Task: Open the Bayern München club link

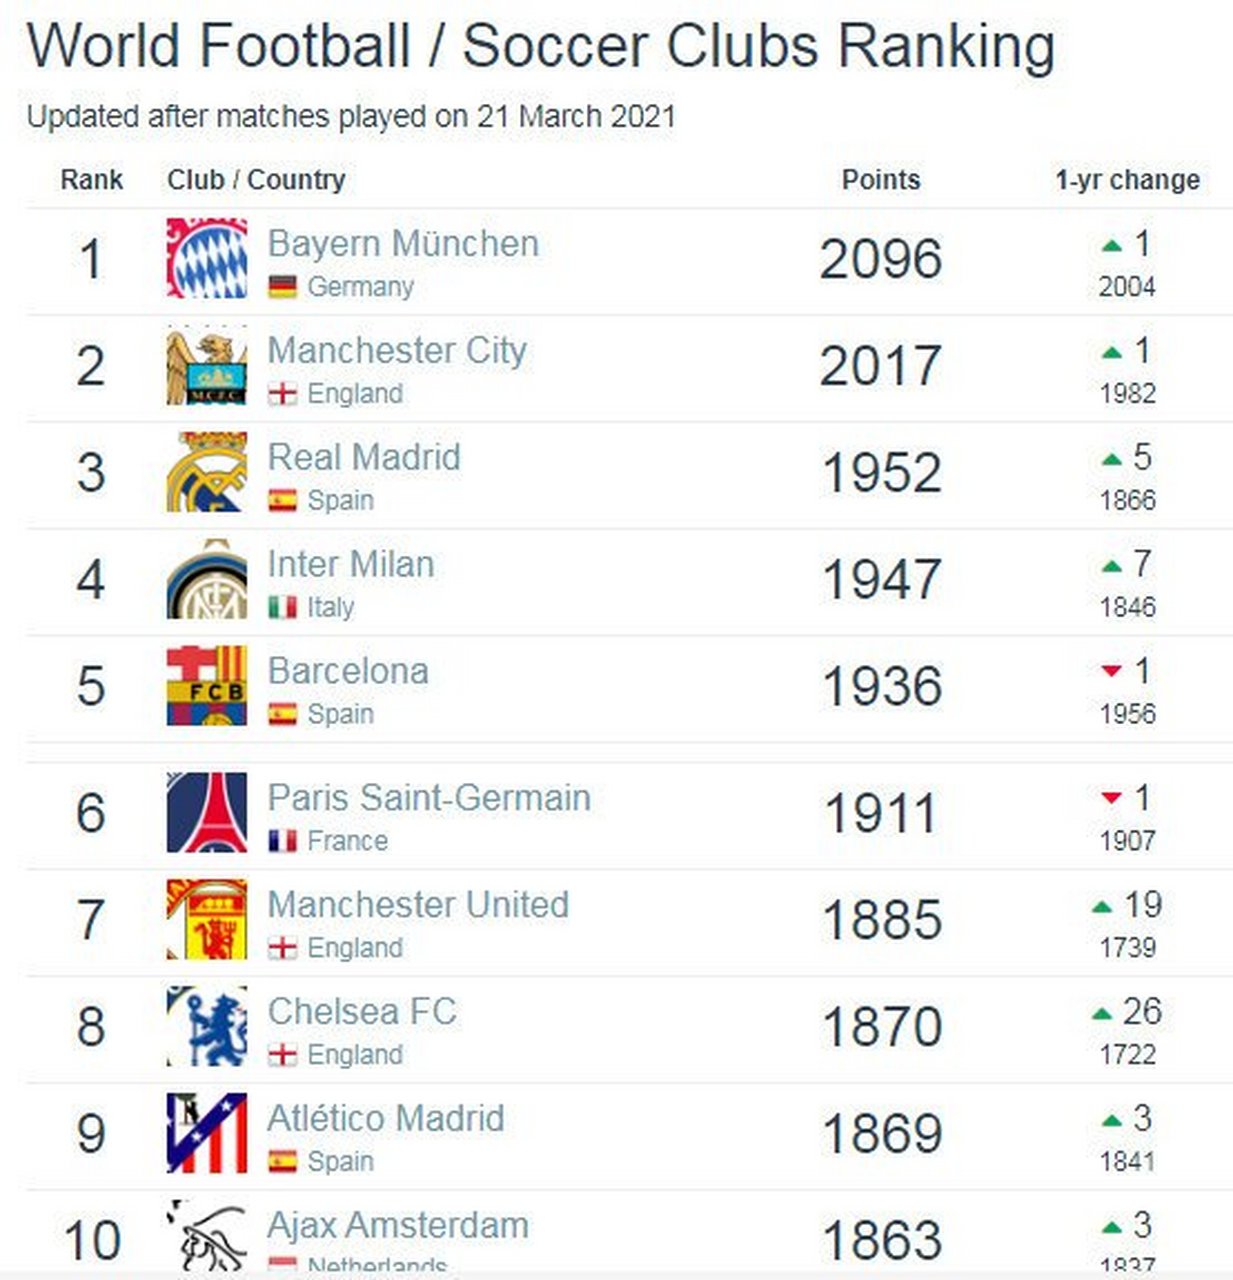Action: click(x=403, y=243)
